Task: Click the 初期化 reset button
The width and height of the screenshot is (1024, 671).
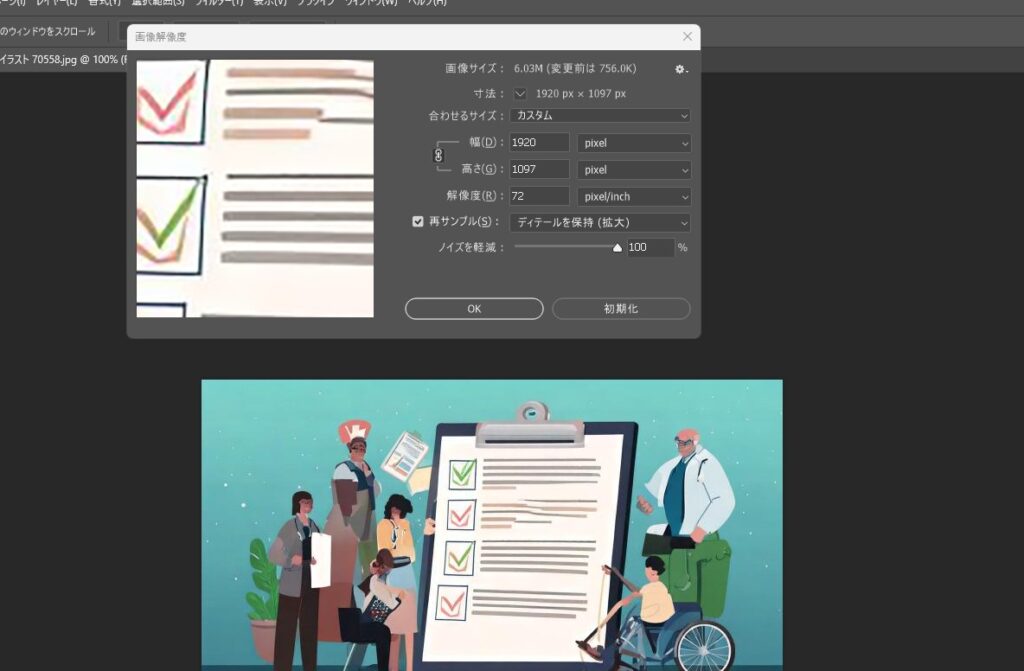Action: pos(621,309)
